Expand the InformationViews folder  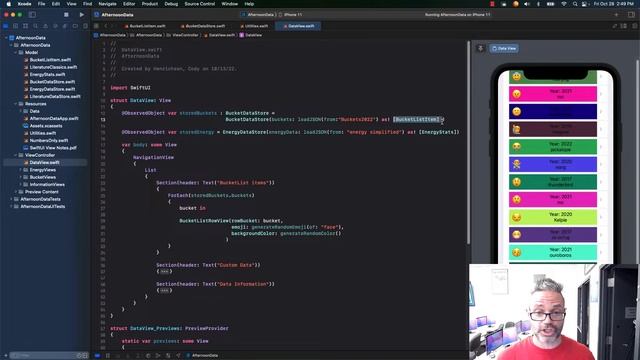20,184
